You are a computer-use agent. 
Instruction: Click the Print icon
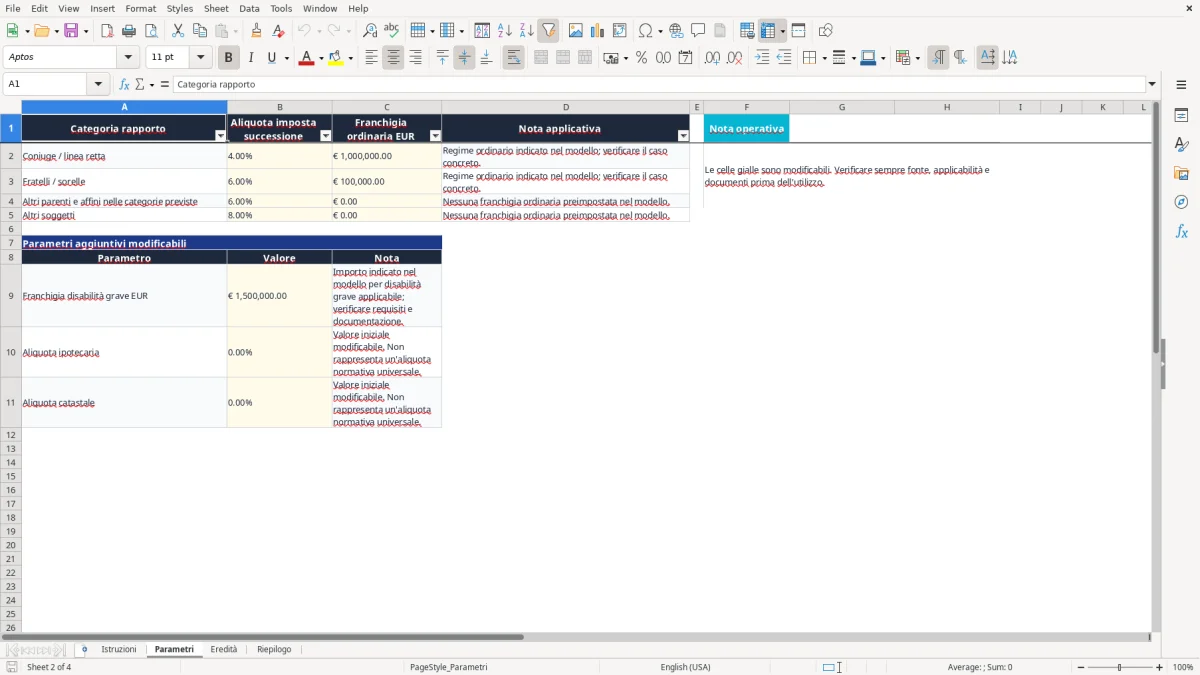click(x=129, y=31)
